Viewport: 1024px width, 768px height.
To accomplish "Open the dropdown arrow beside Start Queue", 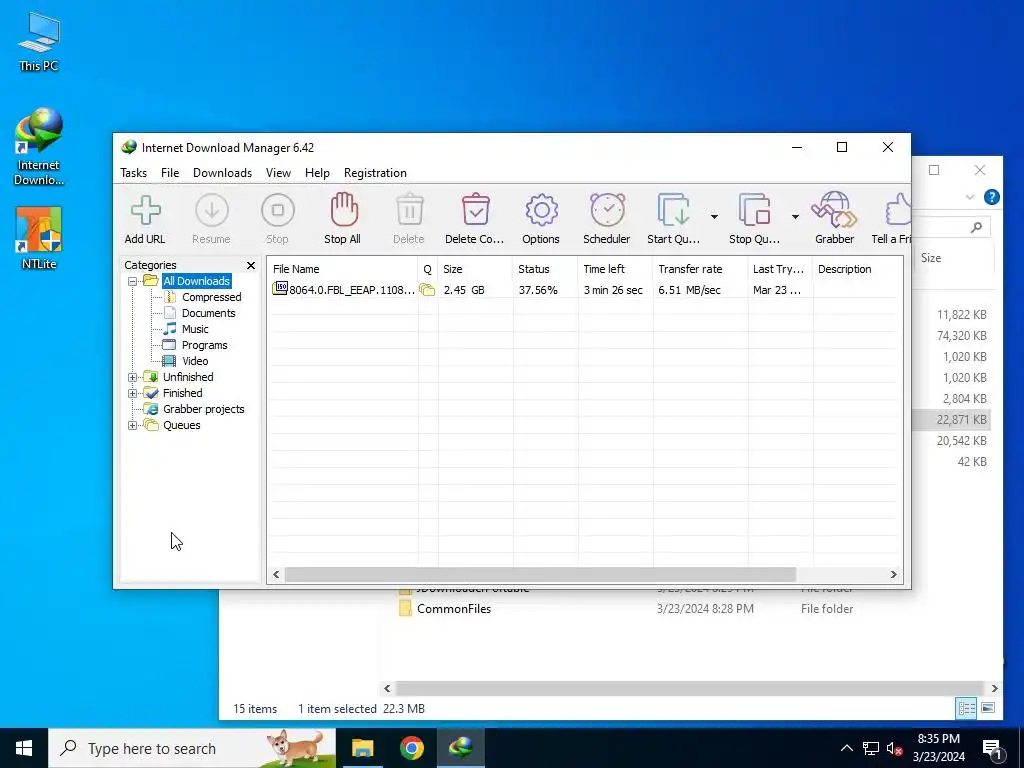I will point(714,216).
